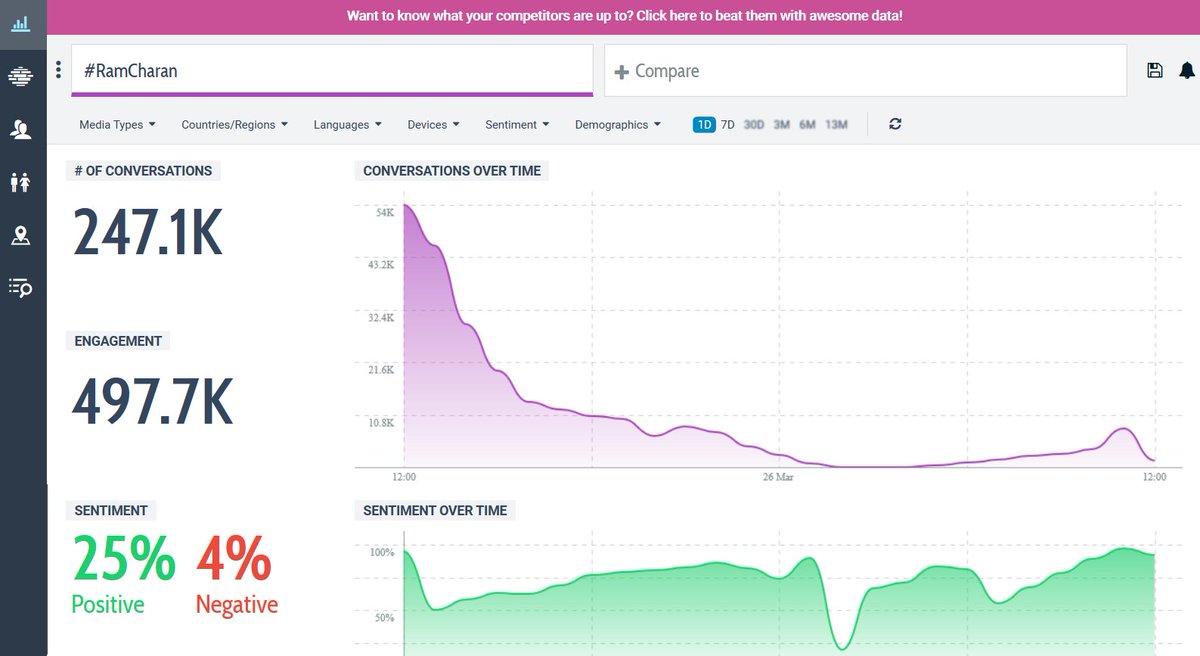Image resolution: width=1200 pixels, height=656 pixels.
Task: Select the 6M time range
Action: point(808,125)
